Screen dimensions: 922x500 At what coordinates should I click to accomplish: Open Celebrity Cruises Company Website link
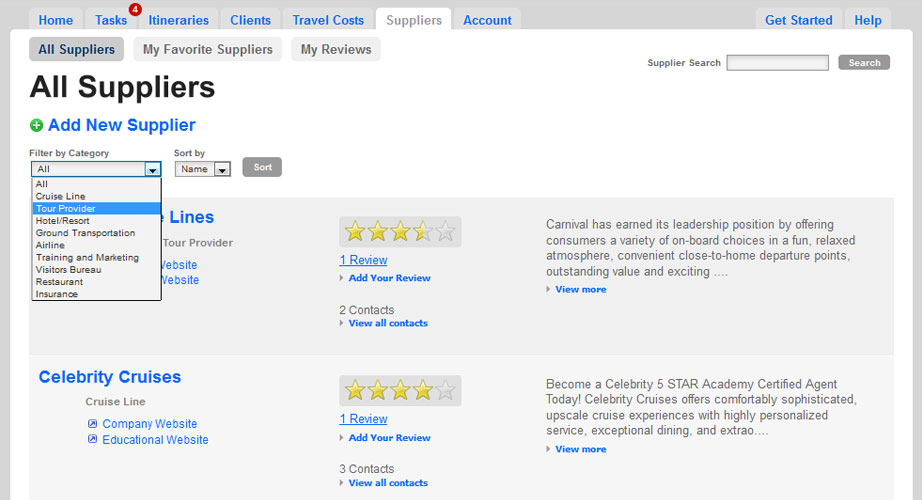(x=150, y=424)
